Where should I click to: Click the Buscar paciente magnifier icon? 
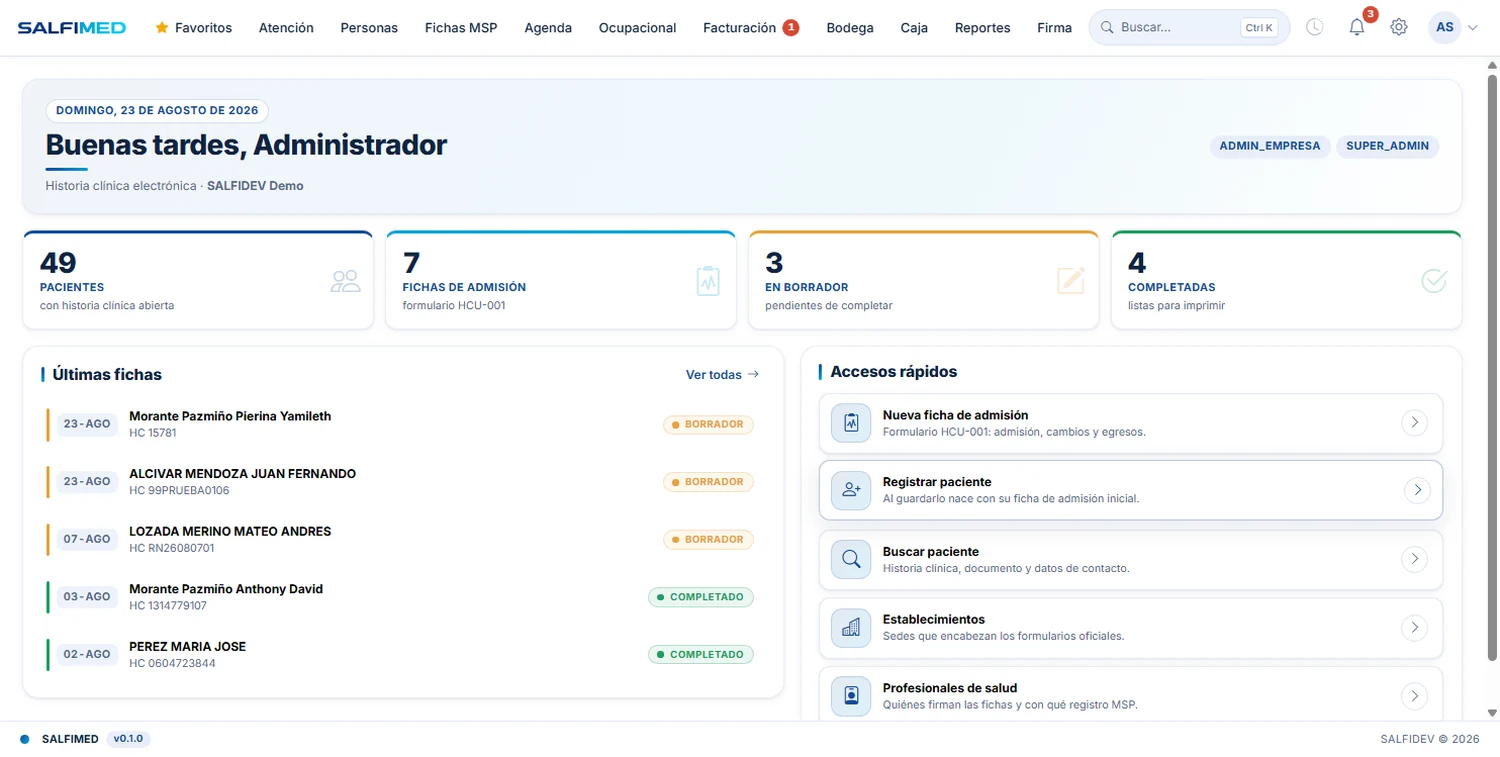click(x=851, y=559)
